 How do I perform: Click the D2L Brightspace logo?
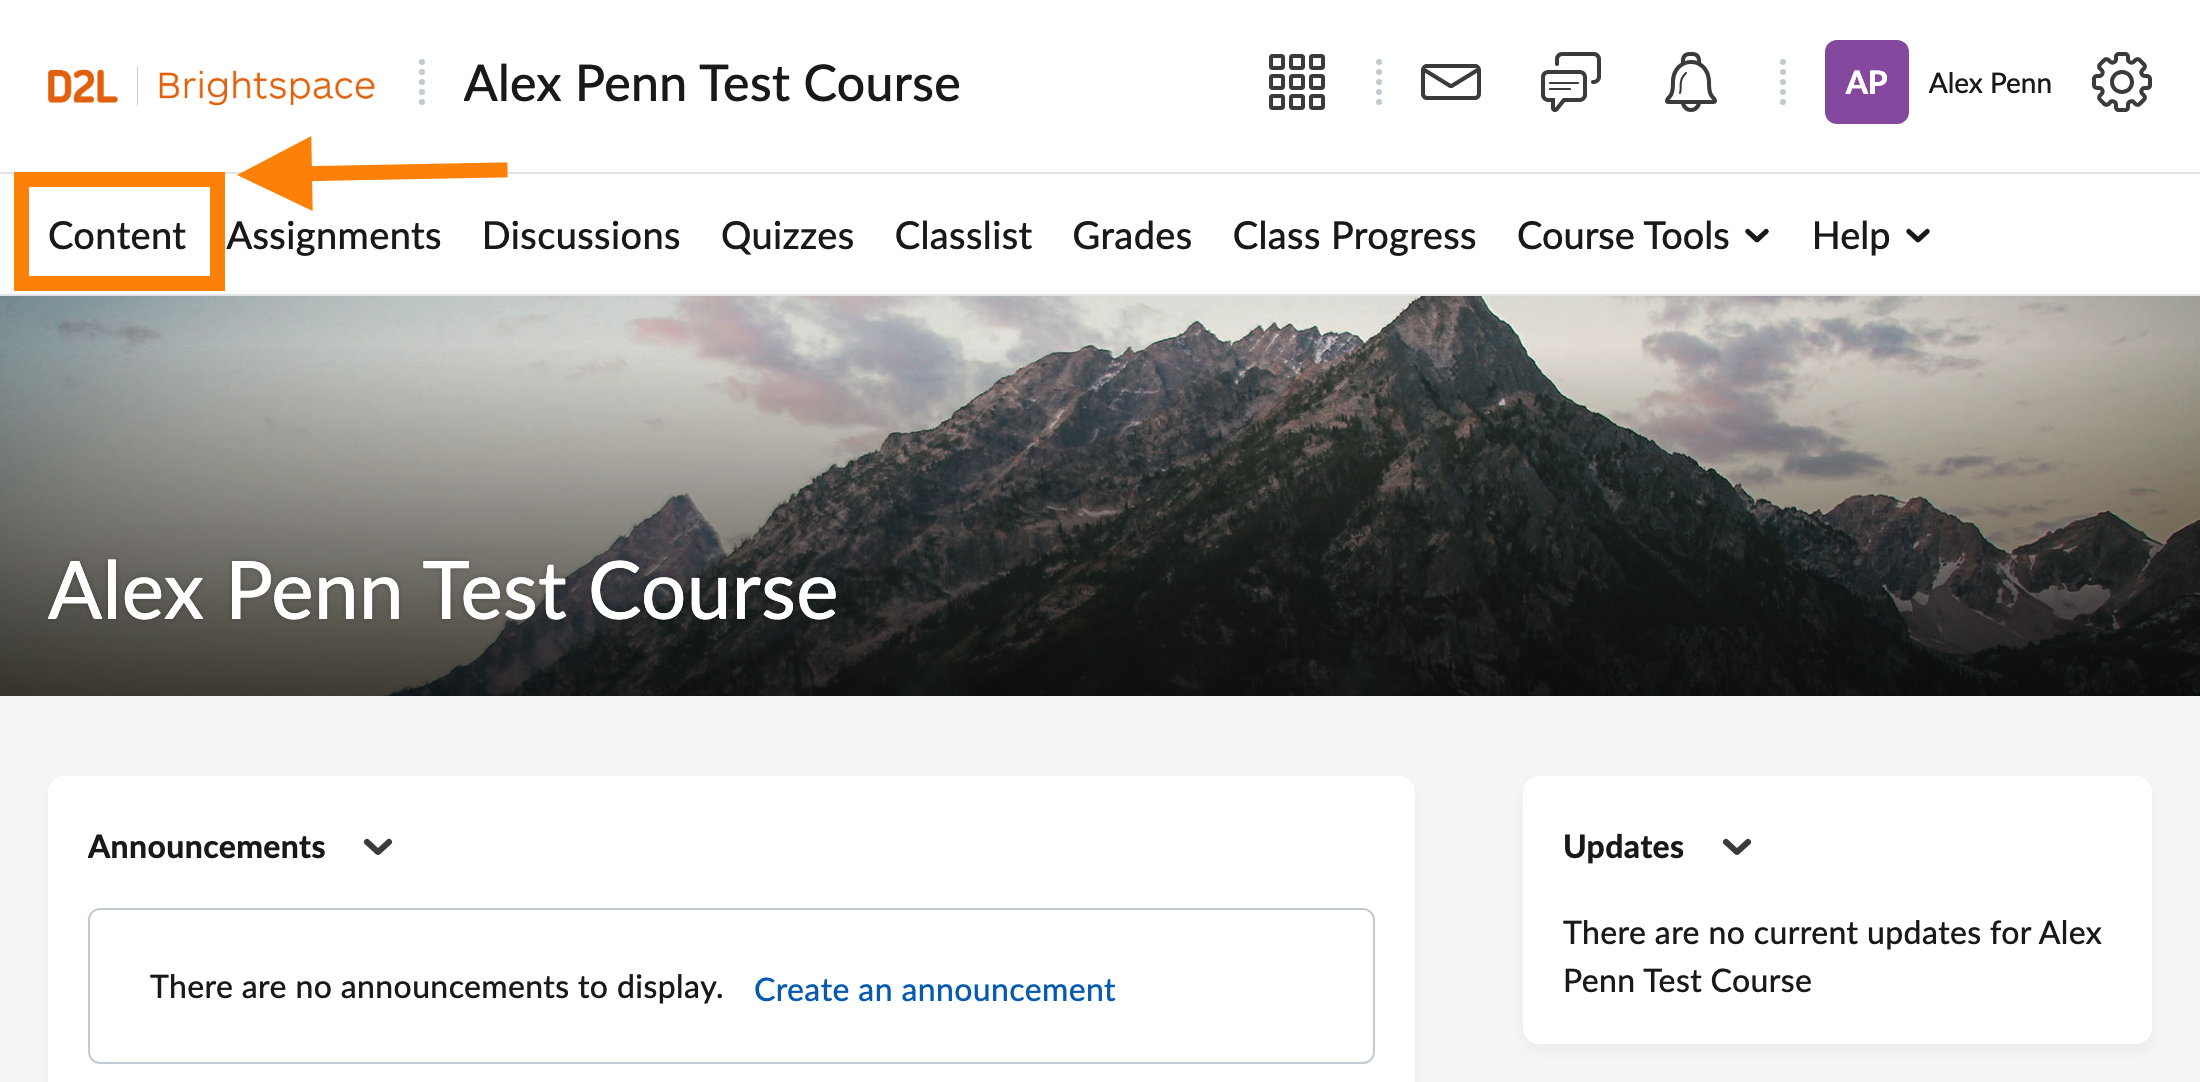tap(211, 85)
